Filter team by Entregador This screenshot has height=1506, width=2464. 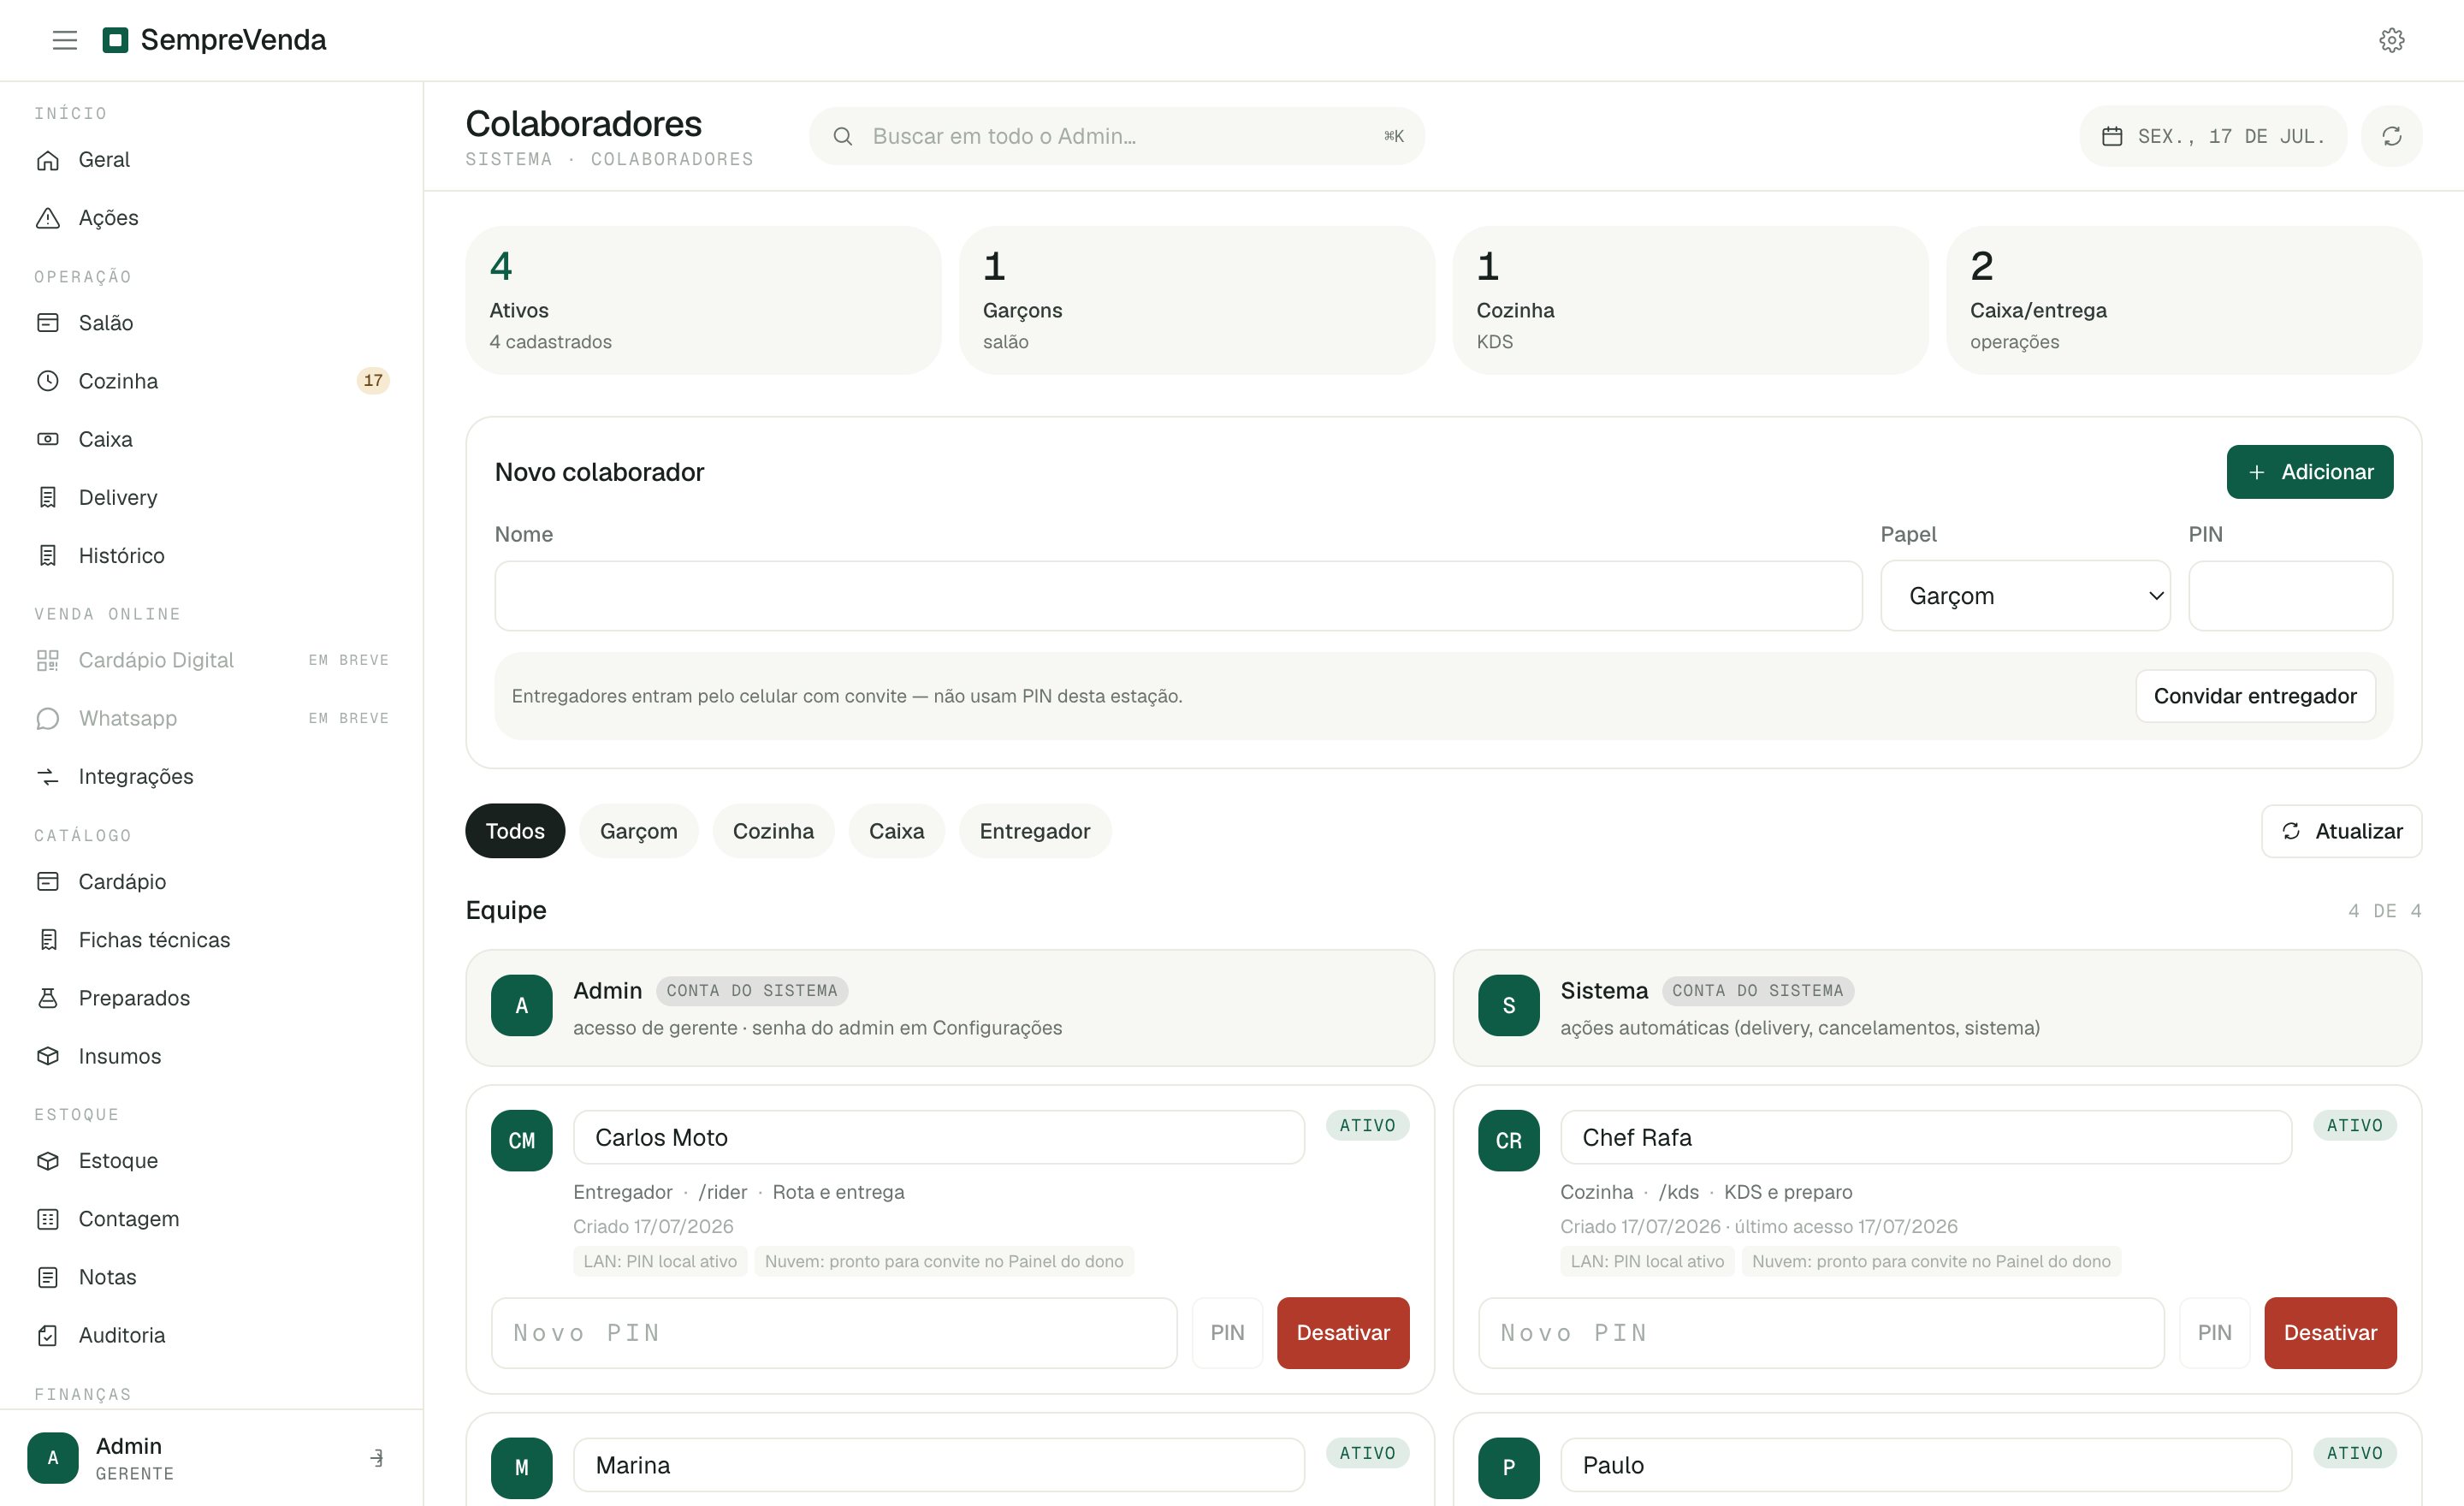(x=1035, y=831)
